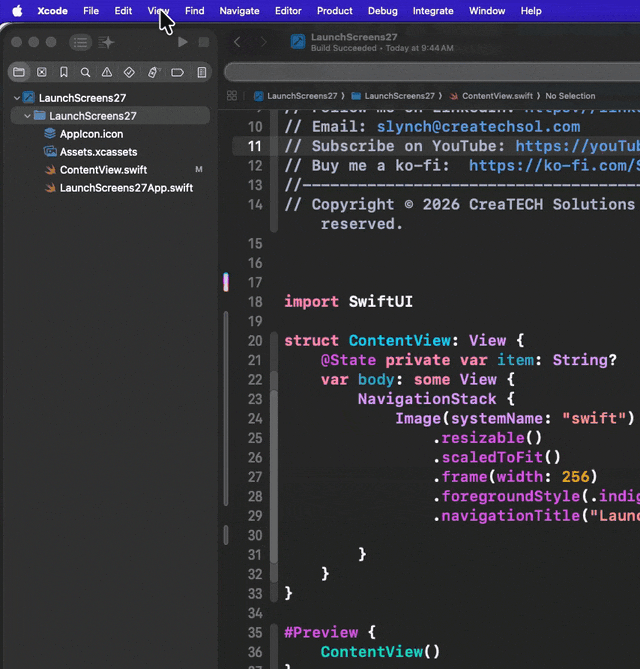Toggle the navigator sidebar button

[80, 42]
